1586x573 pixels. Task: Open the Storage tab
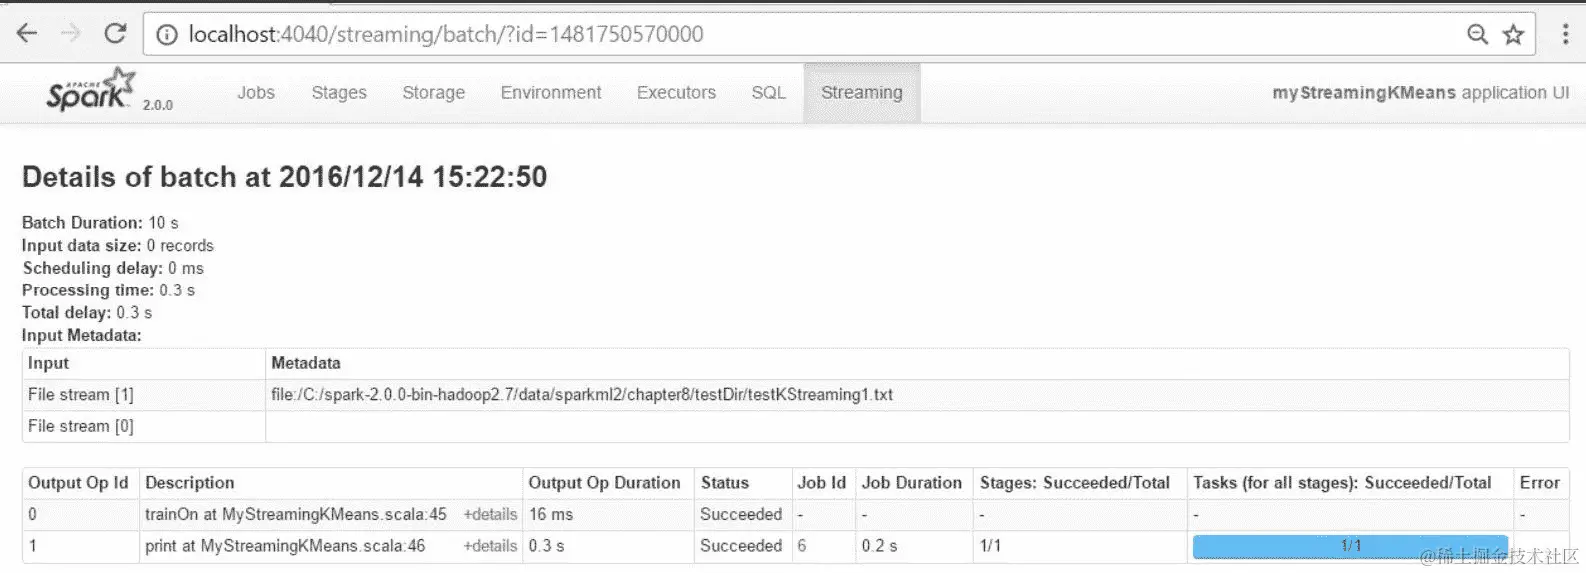point(433,92)
